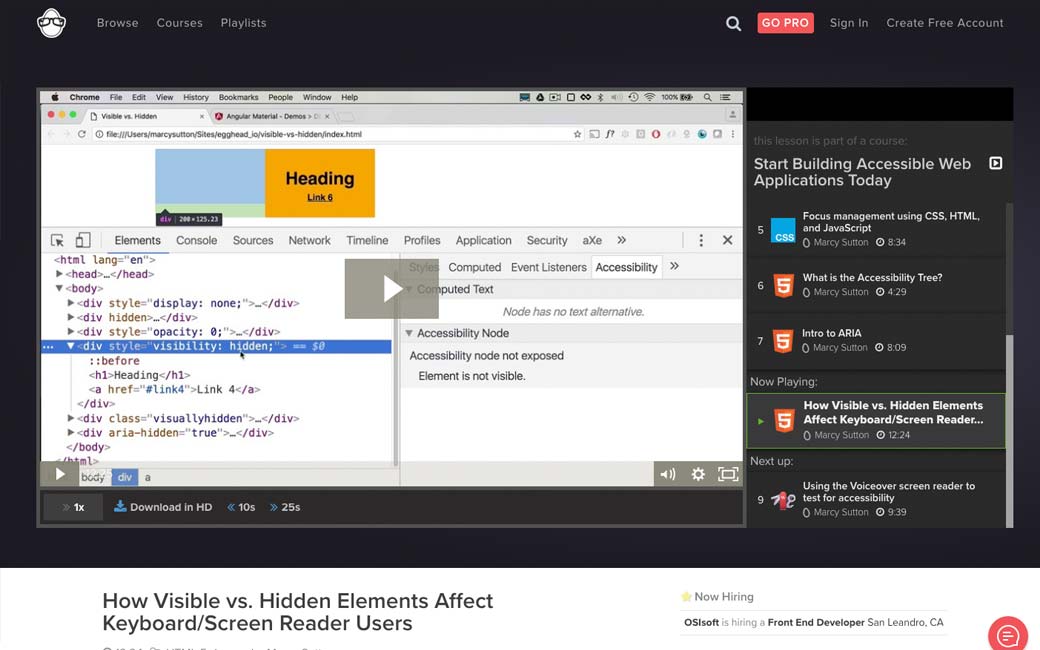This screenshot has height=650, width=1040.
Task: Skip forward 25s in the video
Action: coord(285,507)
